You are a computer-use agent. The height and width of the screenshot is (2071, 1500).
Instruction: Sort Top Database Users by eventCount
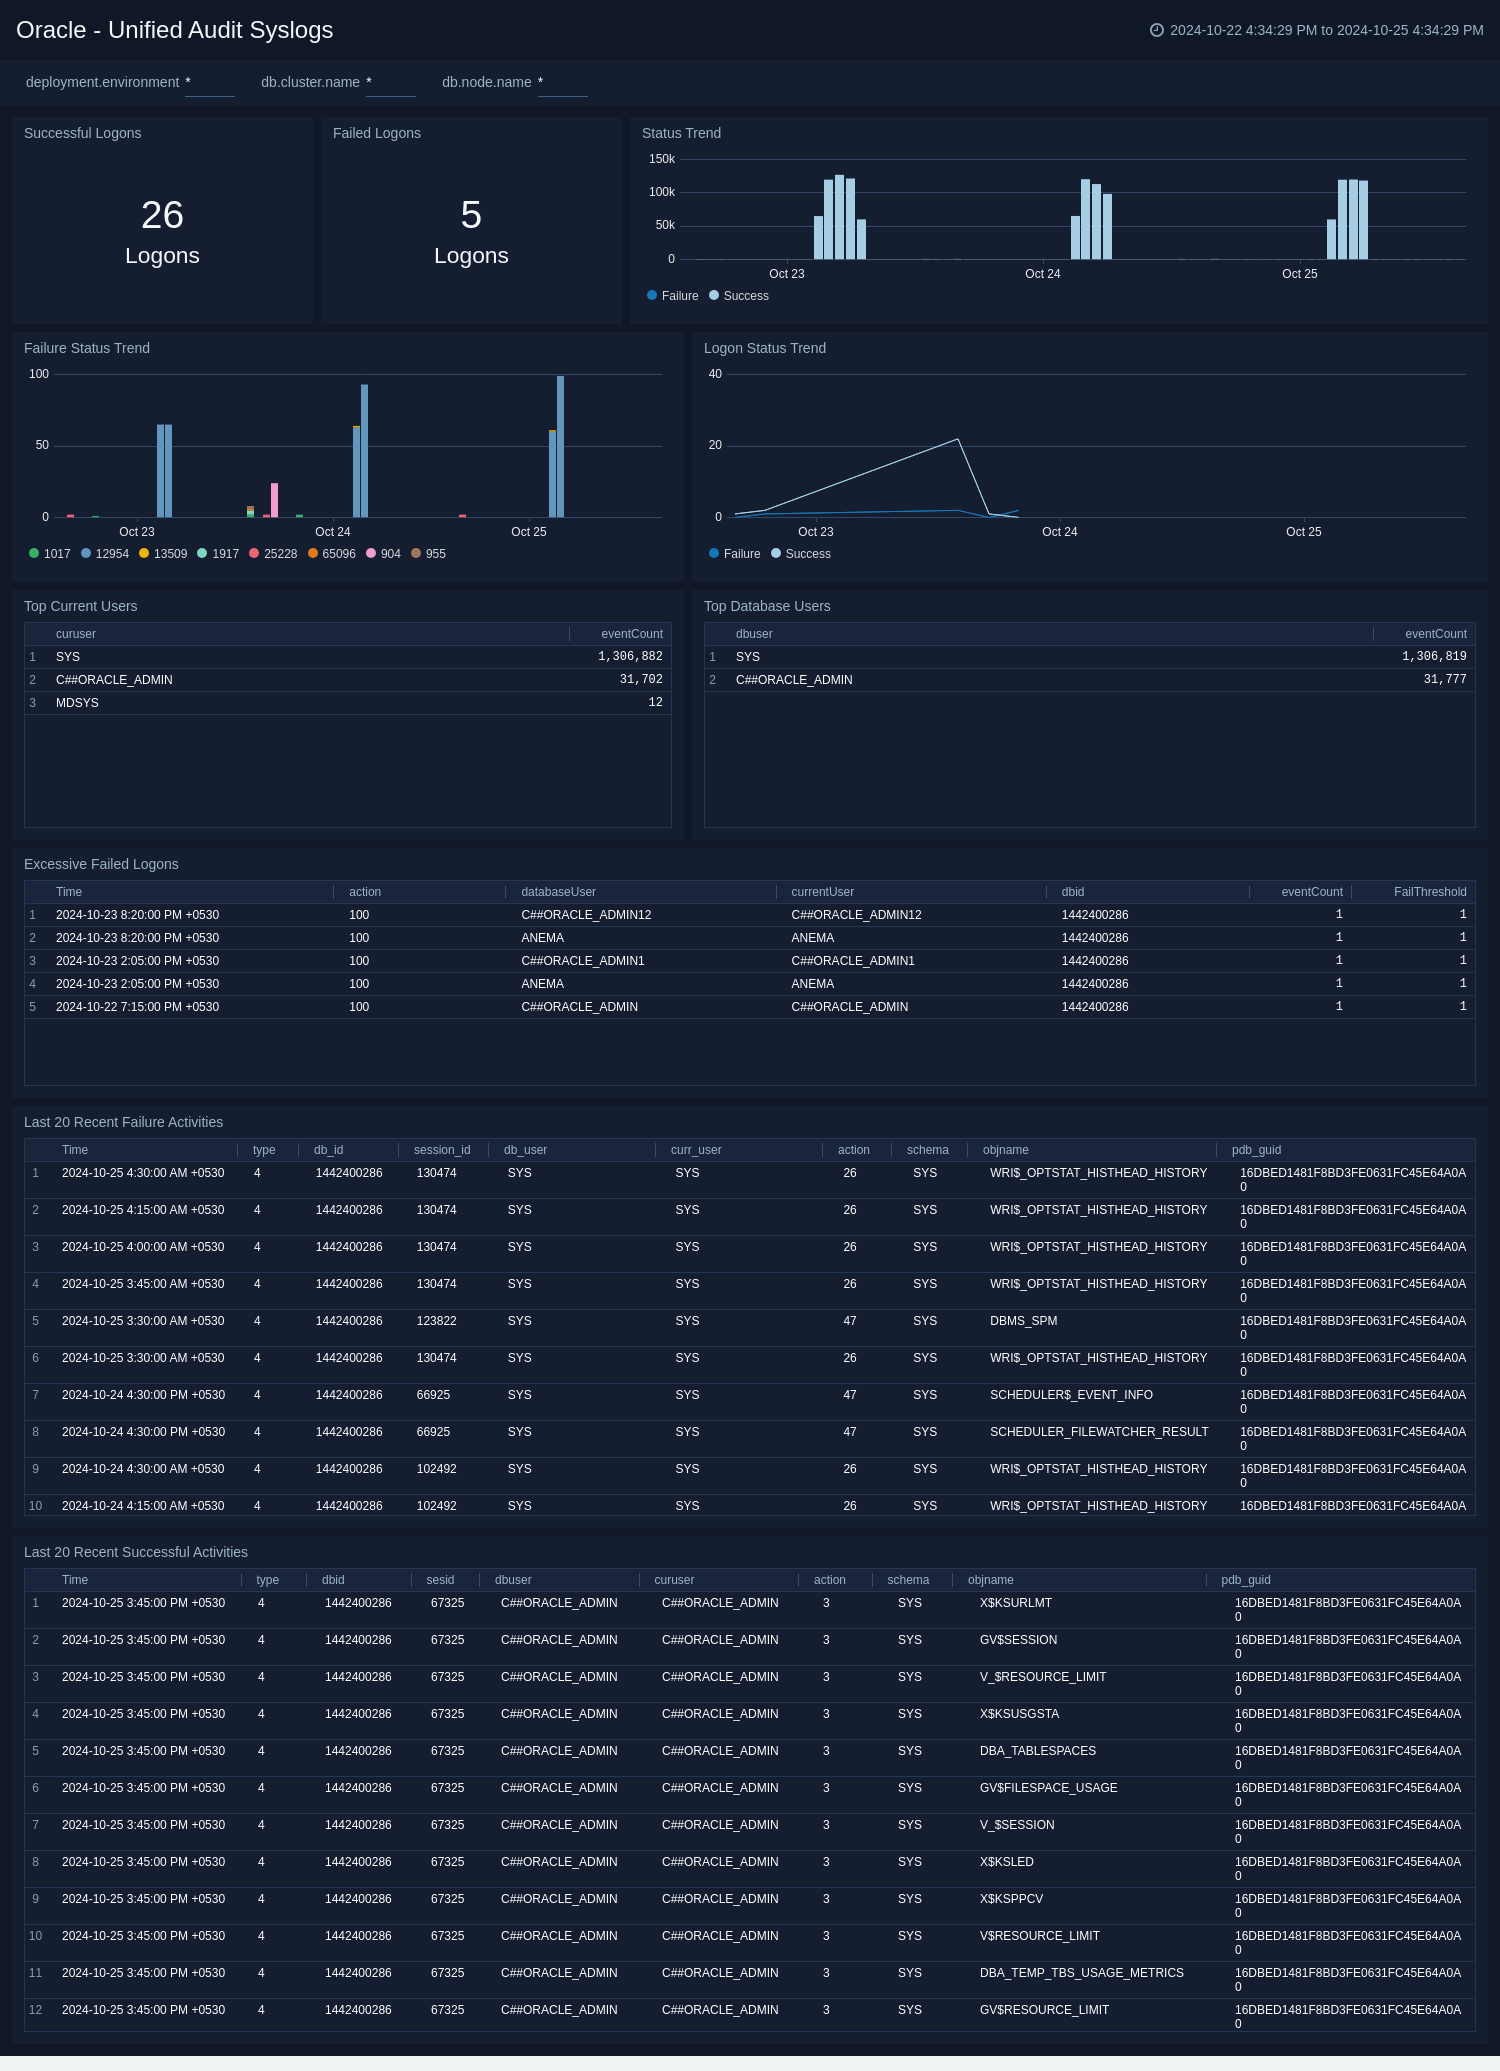coord(1435,634)
